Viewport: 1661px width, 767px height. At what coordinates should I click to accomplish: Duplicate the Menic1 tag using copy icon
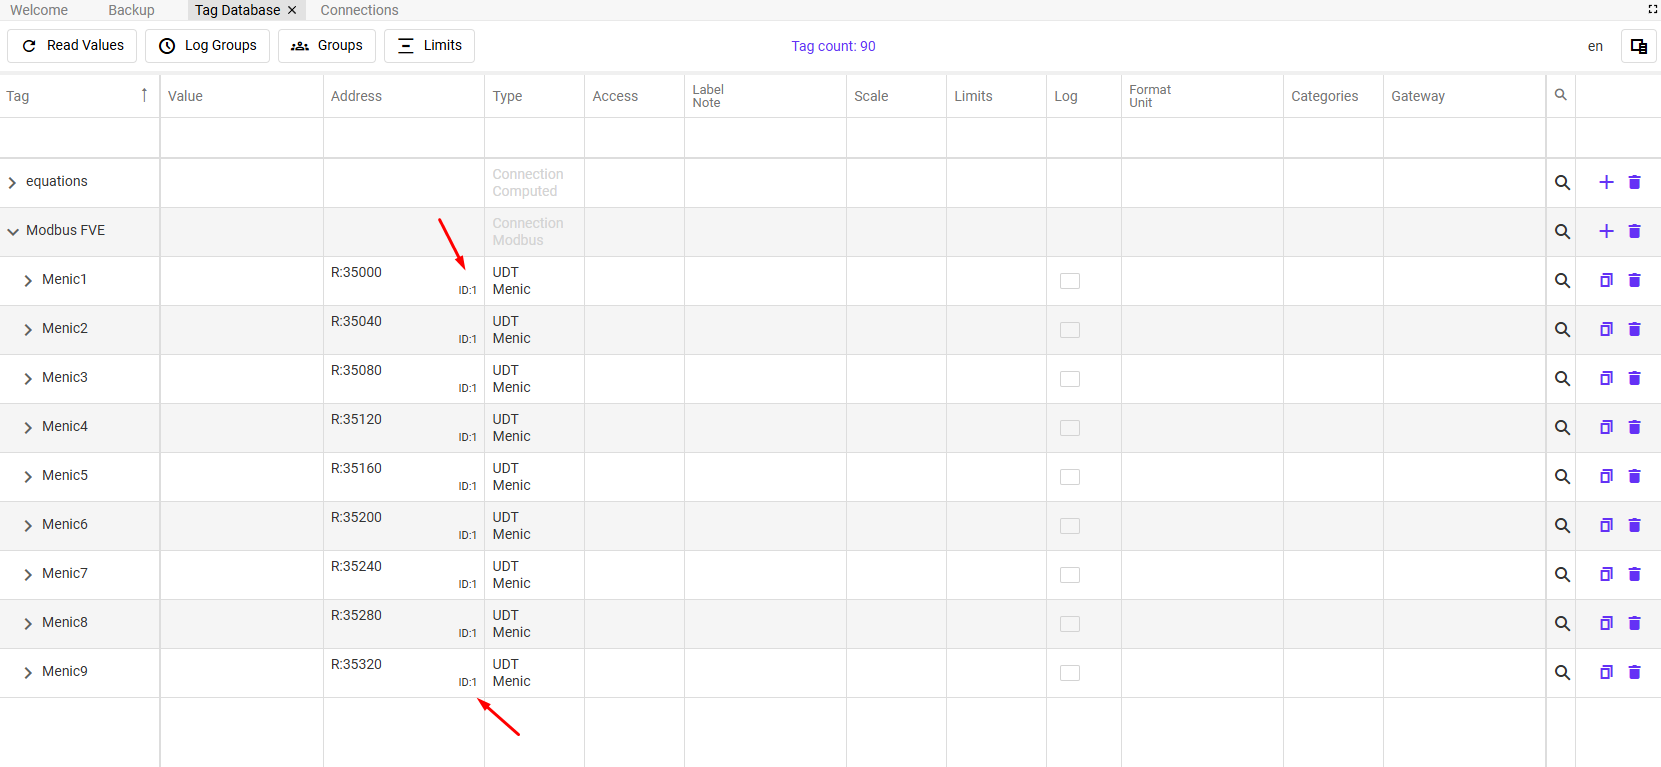click(1606, 280)
